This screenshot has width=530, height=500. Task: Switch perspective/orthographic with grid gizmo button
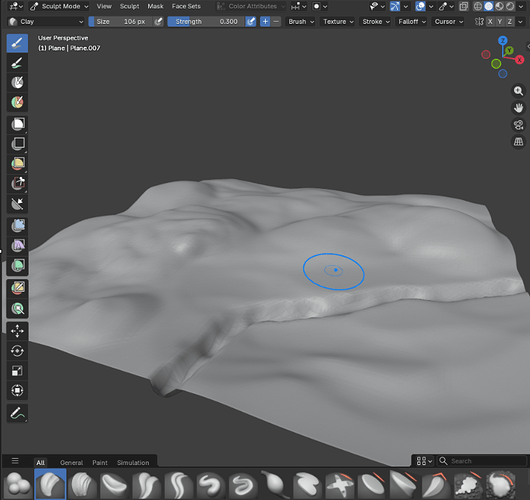coord(518,142)
